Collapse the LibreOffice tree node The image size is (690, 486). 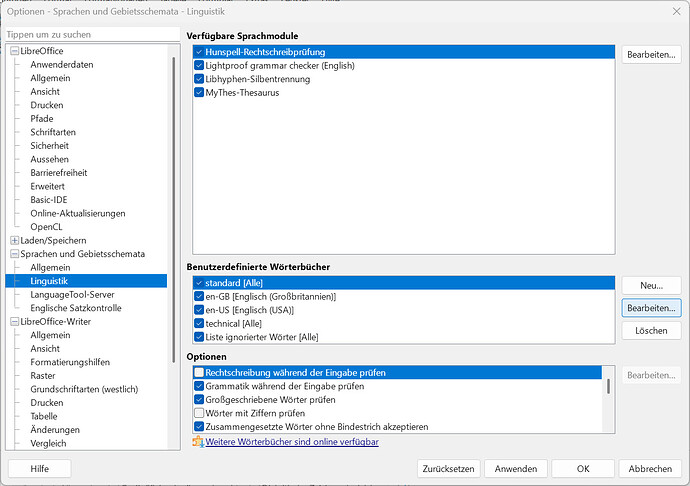(x=14, y=51)
